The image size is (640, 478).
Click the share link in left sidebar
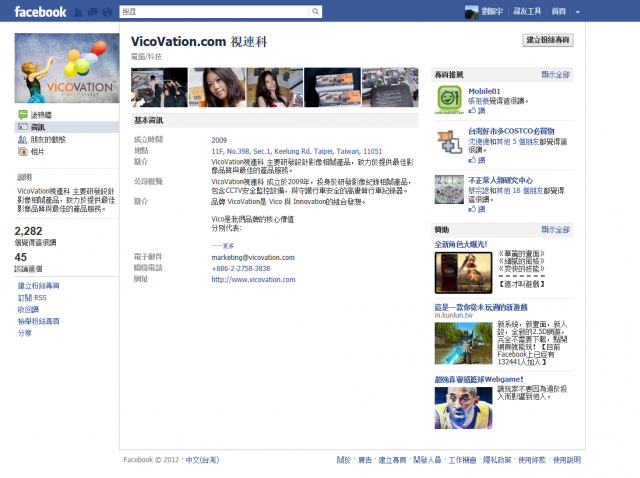click(24, 333)
